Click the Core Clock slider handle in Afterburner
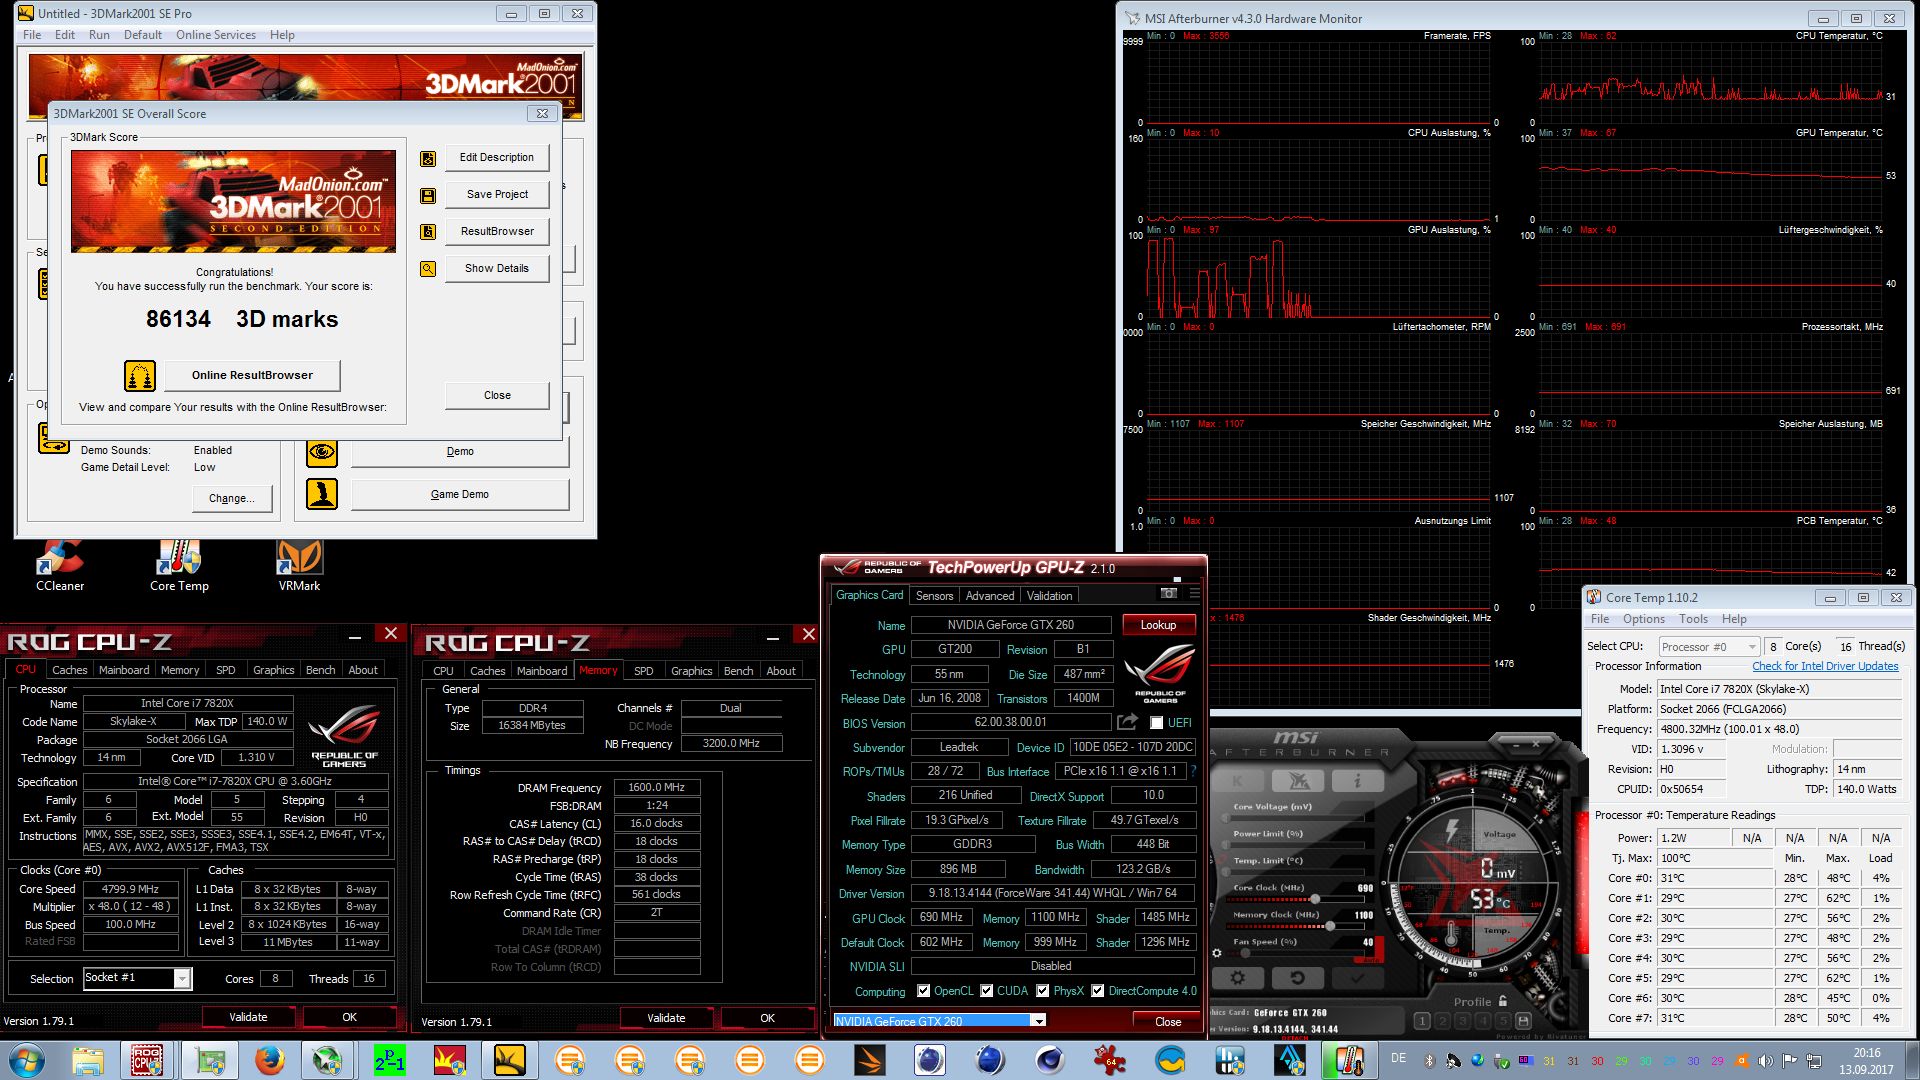 [1314, 899]
